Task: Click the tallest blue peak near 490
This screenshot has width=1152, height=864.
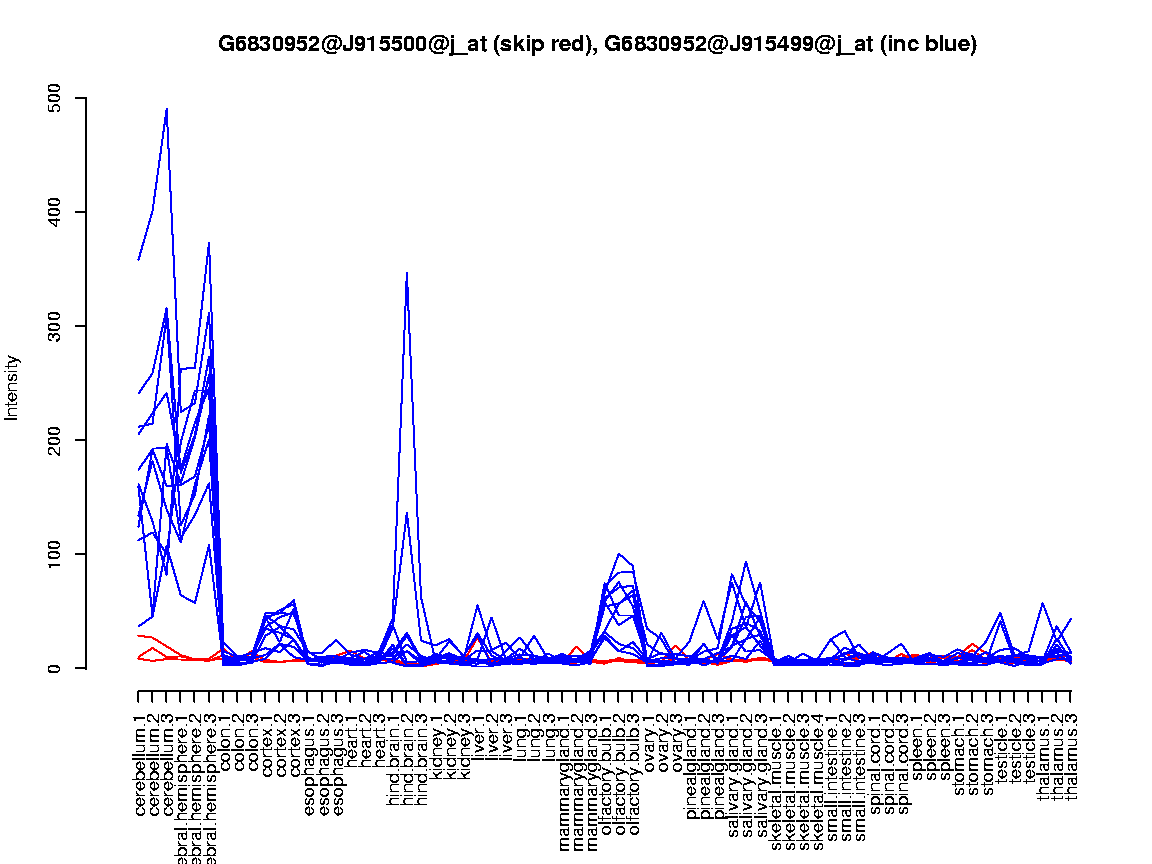Action: click(x=166, y=109)
